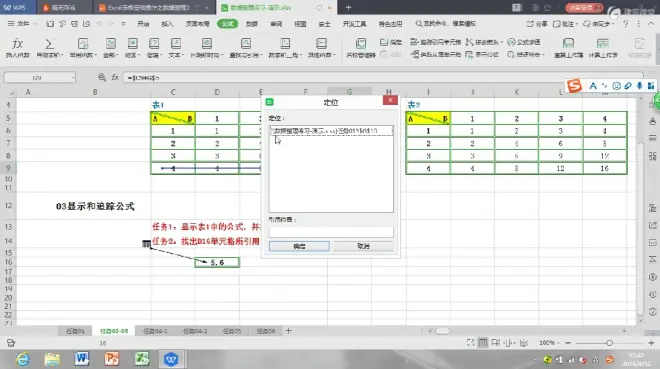Screen dimensions: 660x369
Task: Expand the Date and Time functions dropdown
Action: coord(206,48)
